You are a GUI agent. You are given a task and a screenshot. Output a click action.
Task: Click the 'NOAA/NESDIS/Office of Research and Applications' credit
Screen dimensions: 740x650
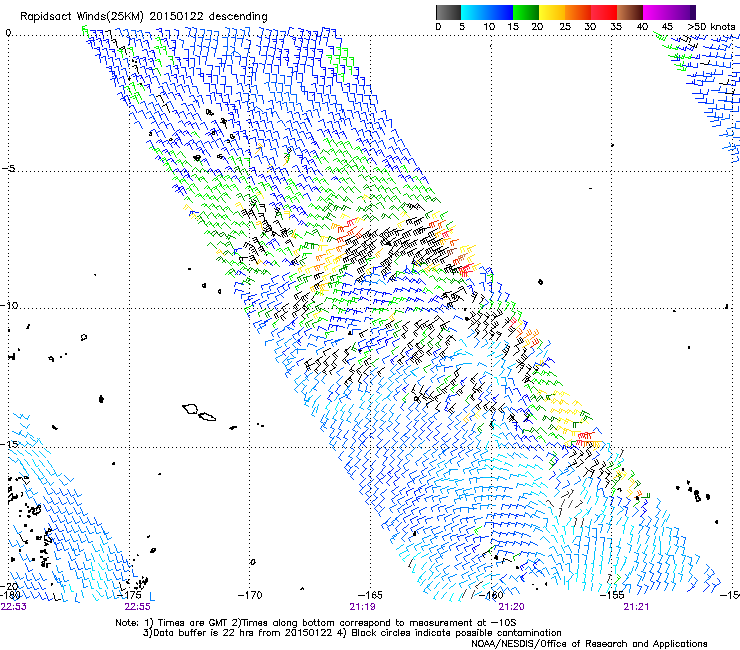coord(589,644)
